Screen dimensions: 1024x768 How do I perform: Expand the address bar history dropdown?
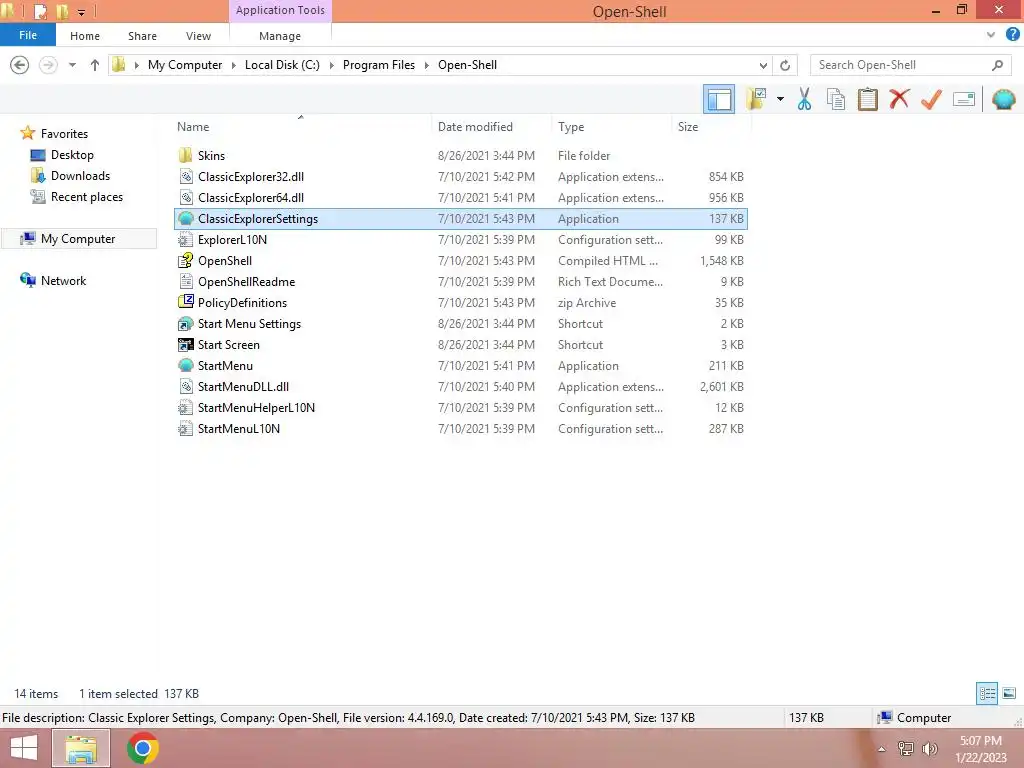click(x=763, y=65)
